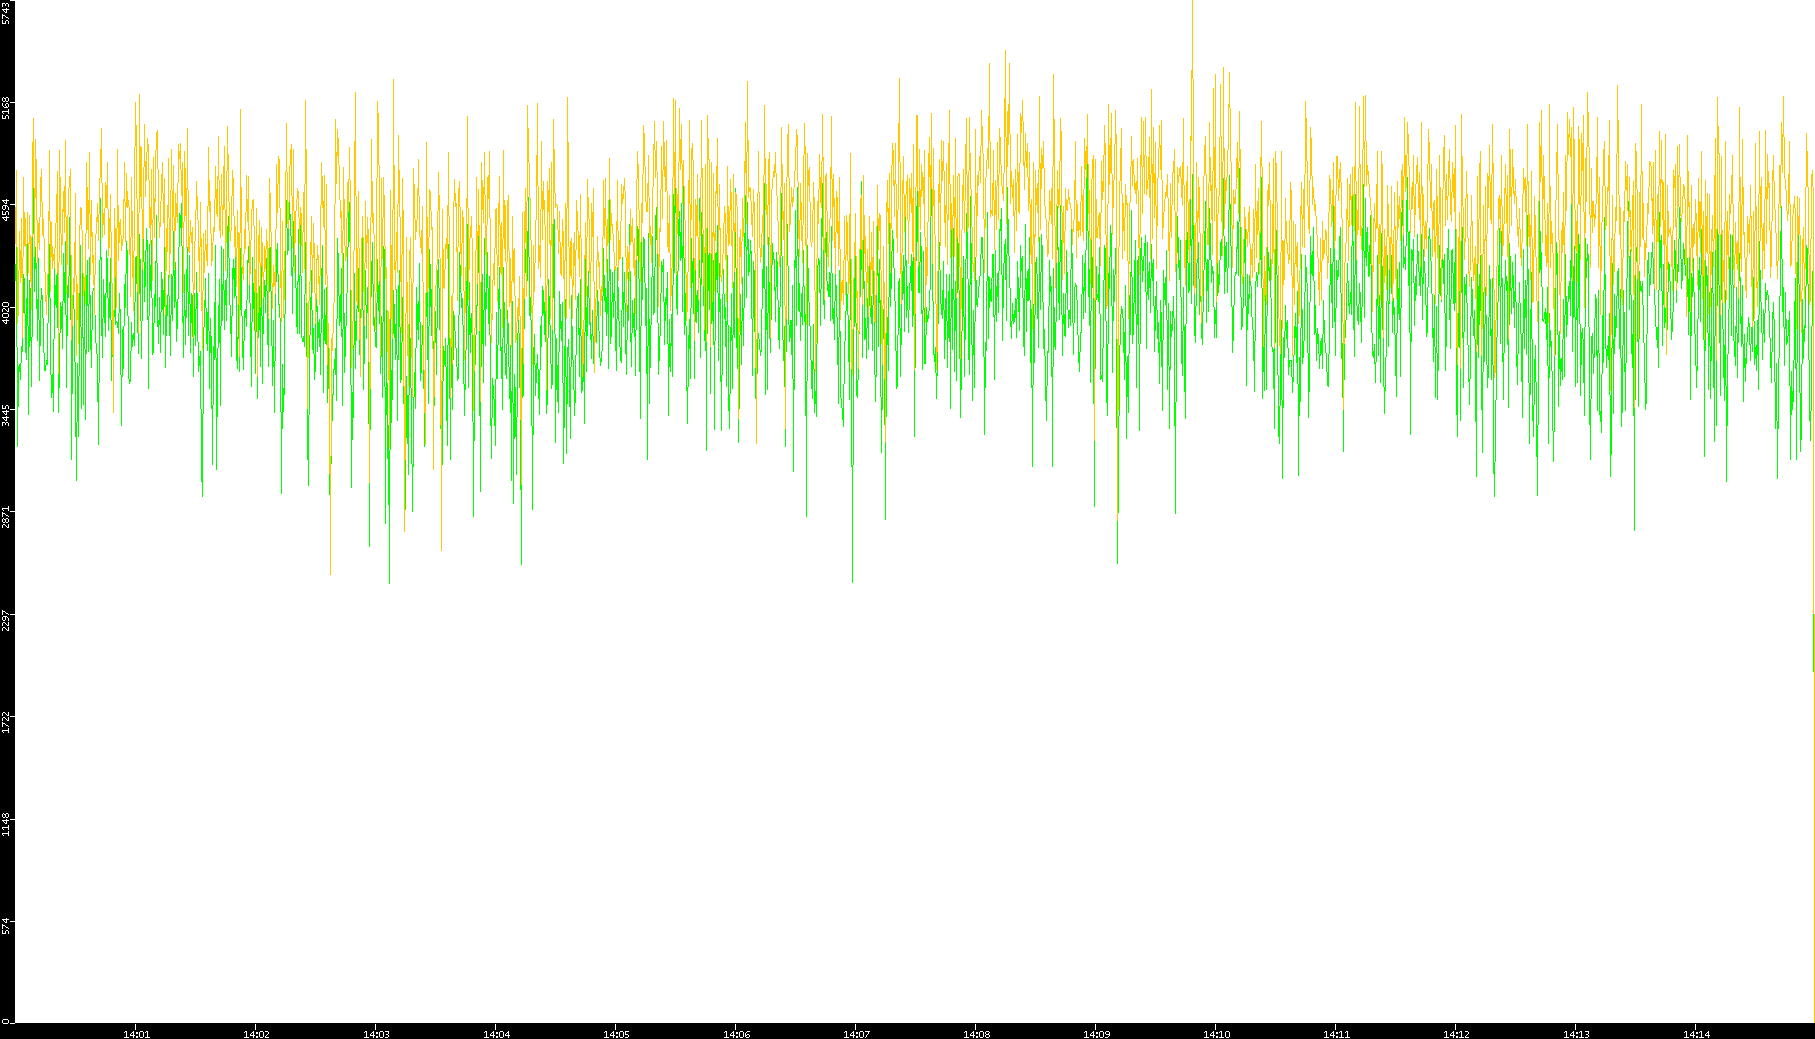Click the tall yellow spike before 14:10
Image resolution: width=1815 pixels, height=1039 pixels.
click(1192, 40)
